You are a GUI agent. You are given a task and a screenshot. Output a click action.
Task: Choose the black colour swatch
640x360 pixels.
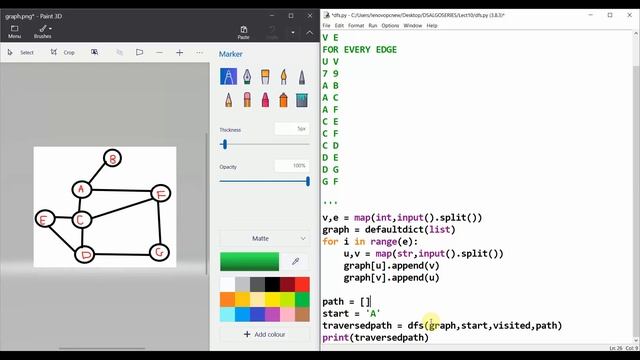click(272, 284)
